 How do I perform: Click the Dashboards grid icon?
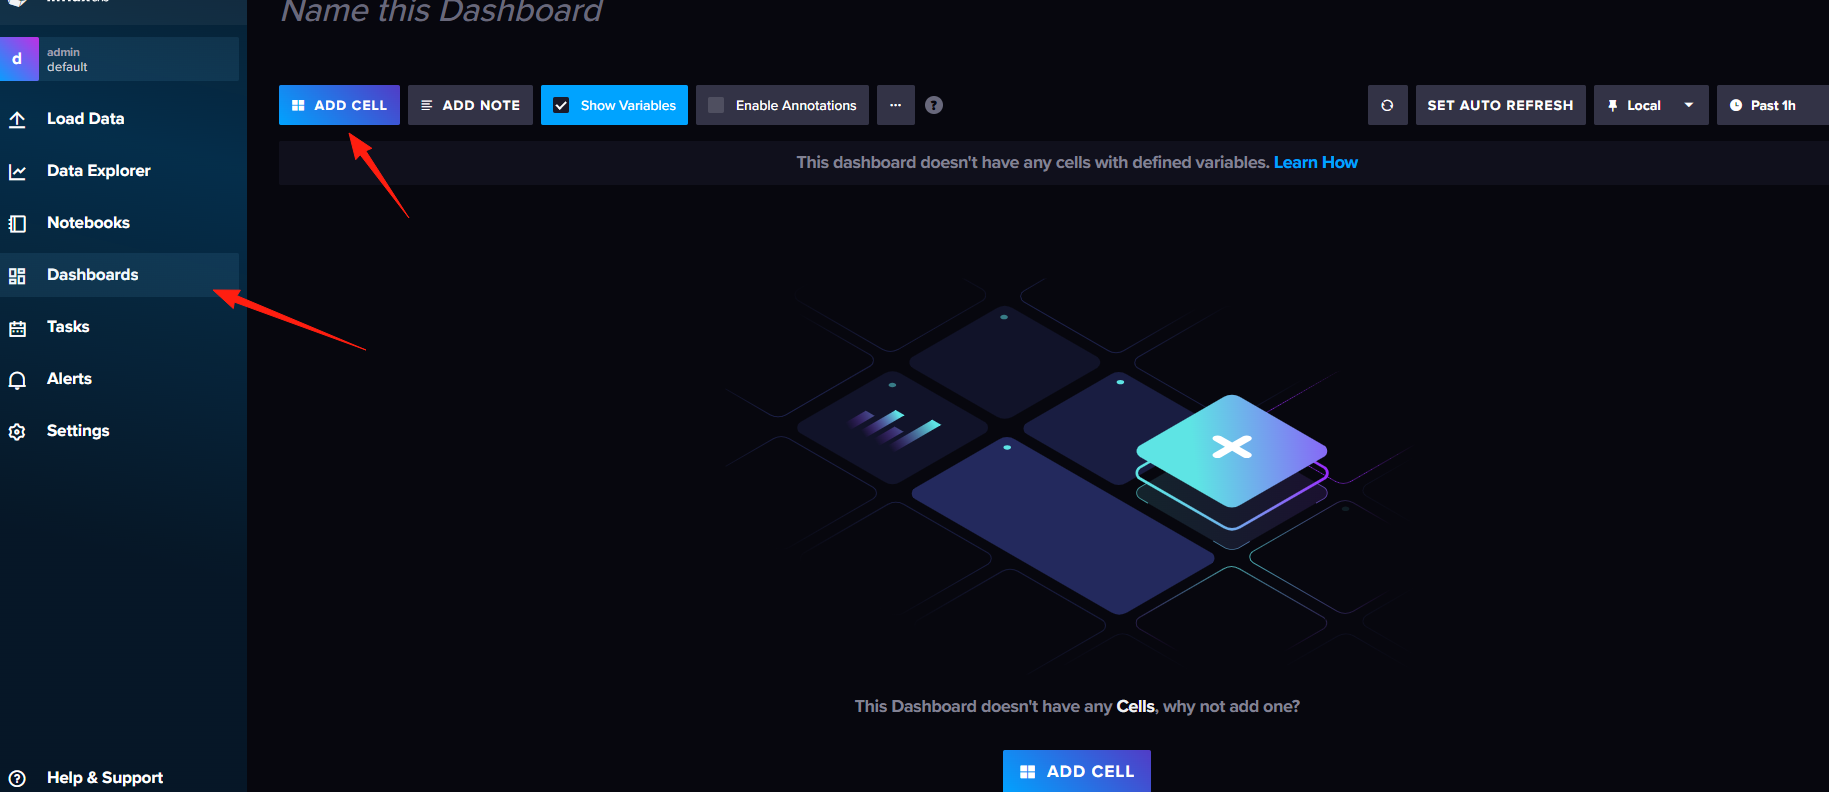17,275
